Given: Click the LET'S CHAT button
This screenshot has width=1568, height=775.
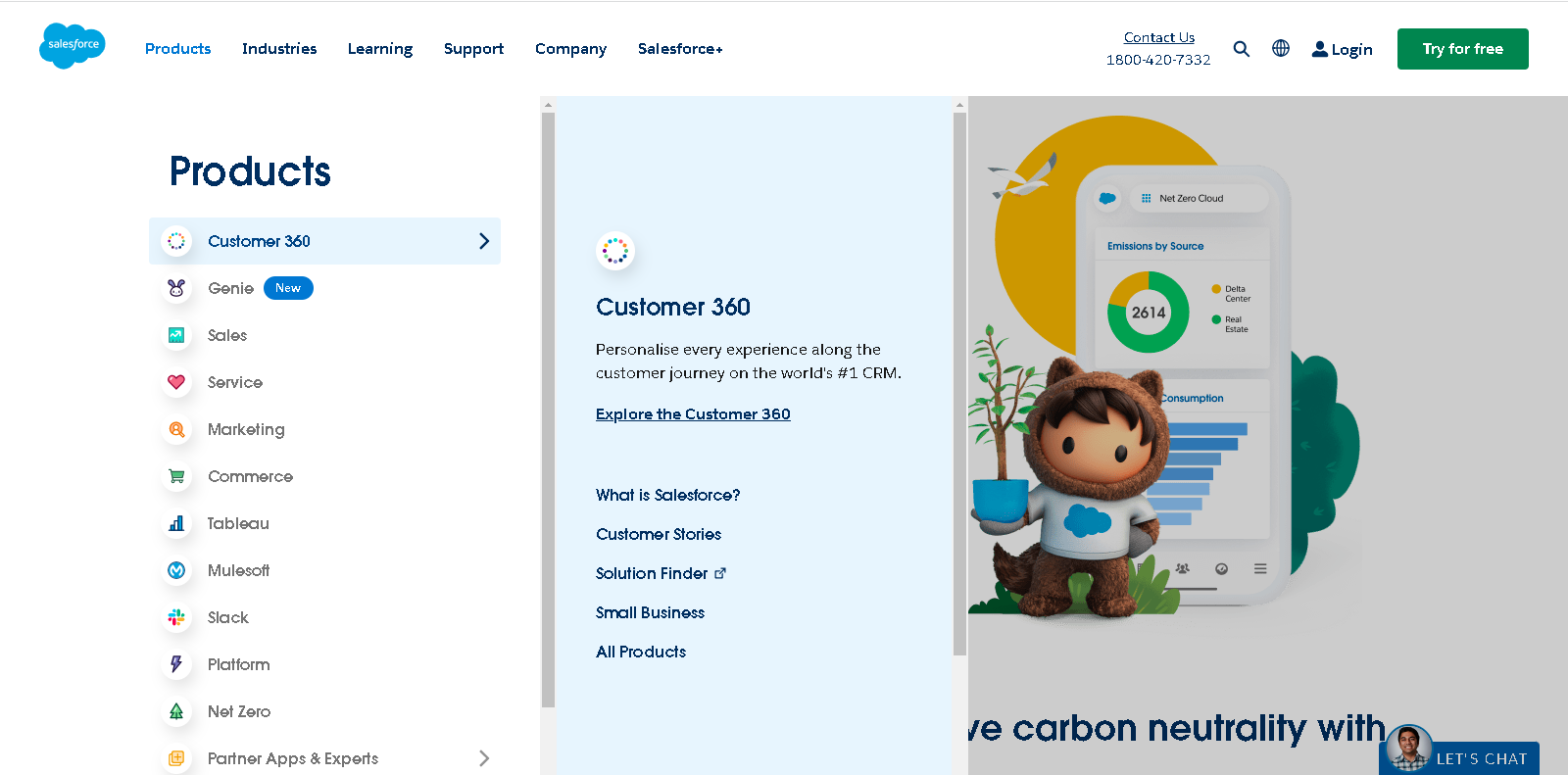Looking at the screenshot, I should [x=1460, y=758].
